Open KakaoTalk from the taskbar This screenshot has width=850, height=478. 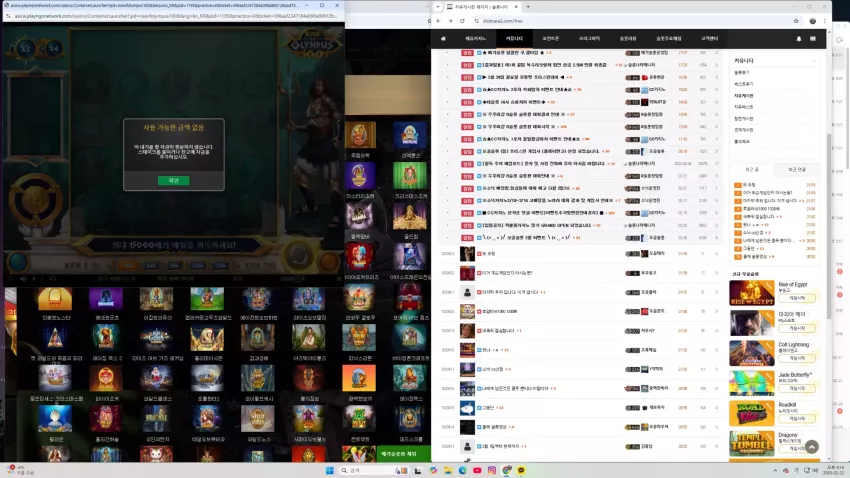[x=521, y=470]
